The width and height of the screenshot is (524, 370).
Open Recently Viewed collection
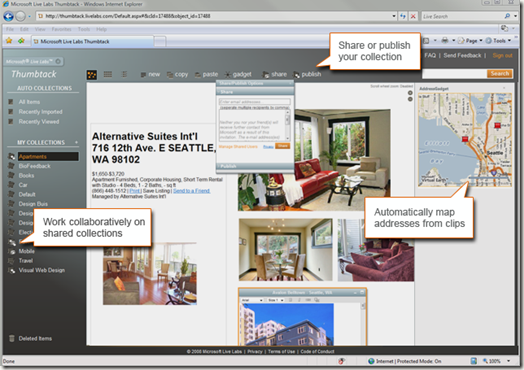(39, 122)
